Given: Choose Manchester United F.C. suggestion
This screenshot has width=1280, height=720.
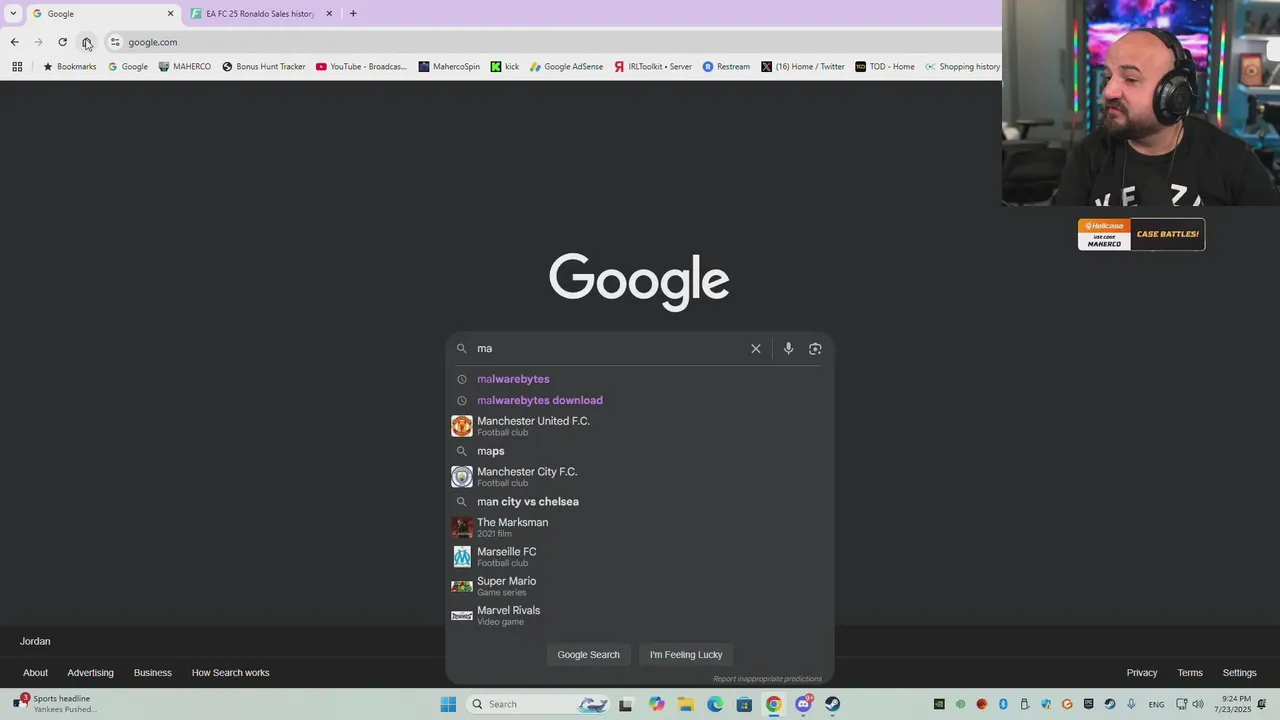Looking at the screenshot, I should point(640,426).
